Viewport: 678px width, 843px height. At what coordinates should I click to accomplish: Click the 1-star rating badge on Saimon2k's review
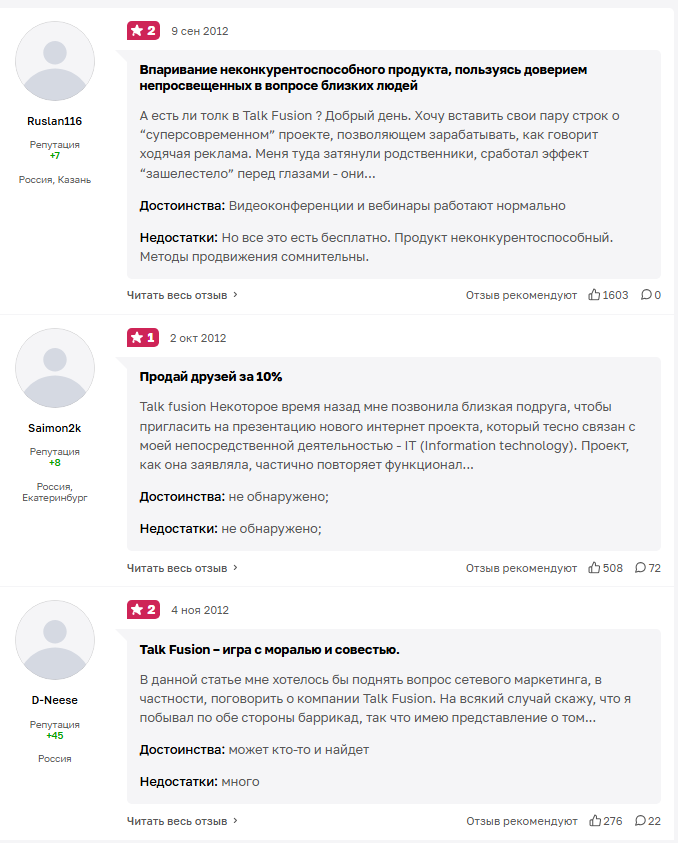143,338
